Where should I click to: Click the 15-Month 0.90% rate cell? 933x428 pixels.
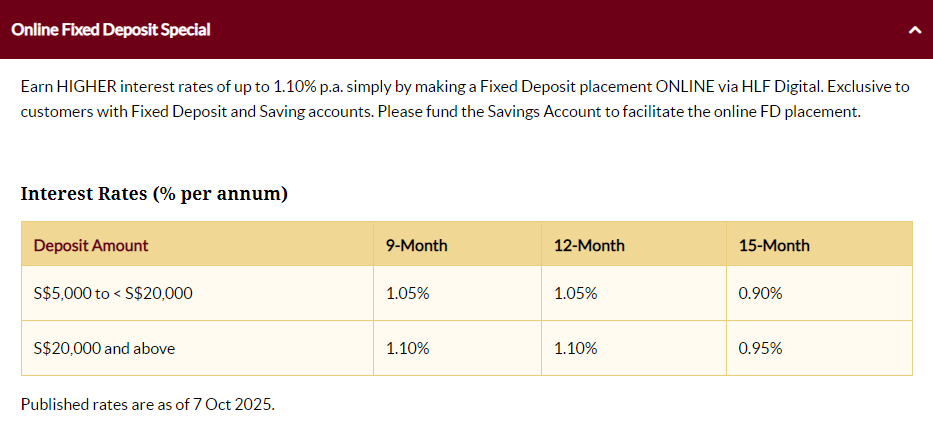(x=760, y=293)
